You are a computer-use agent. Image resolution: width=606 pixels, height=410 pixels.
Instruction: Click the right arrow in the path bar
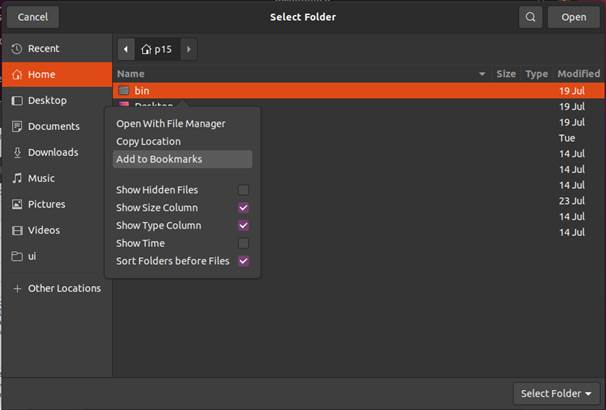189,49
